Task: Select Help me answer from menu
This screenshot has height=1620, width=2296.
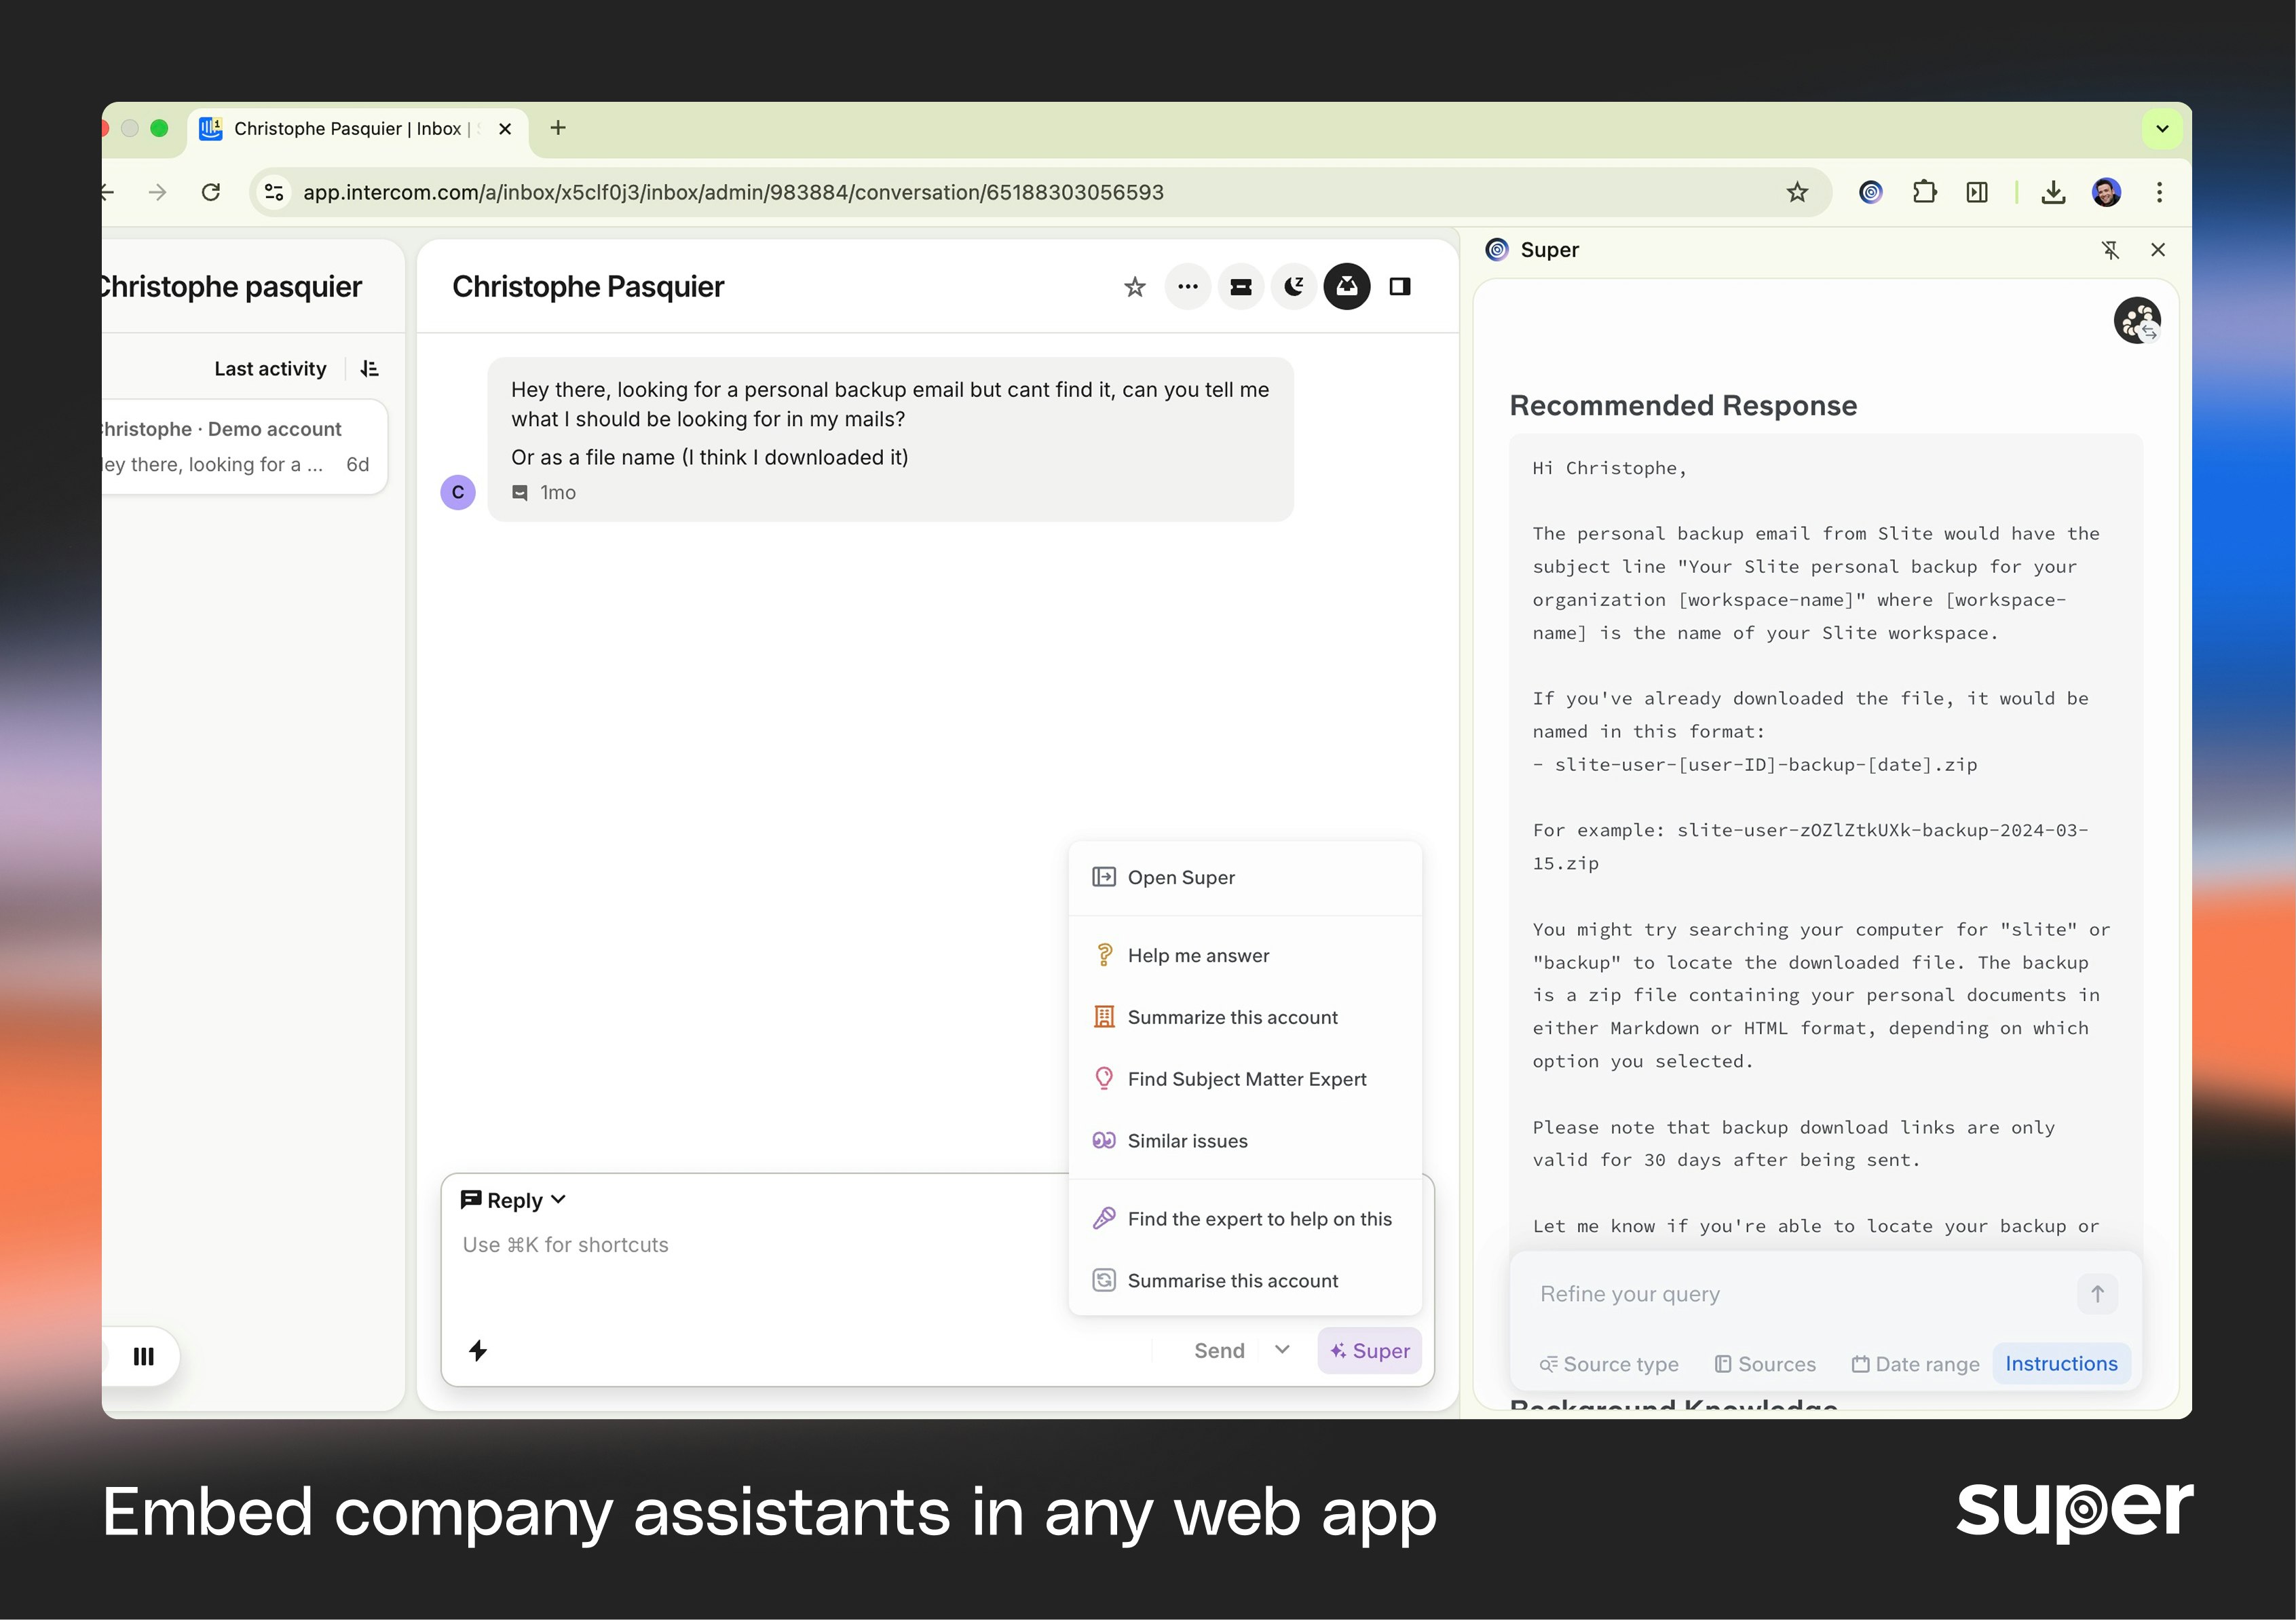Action: coord(1198,955)
